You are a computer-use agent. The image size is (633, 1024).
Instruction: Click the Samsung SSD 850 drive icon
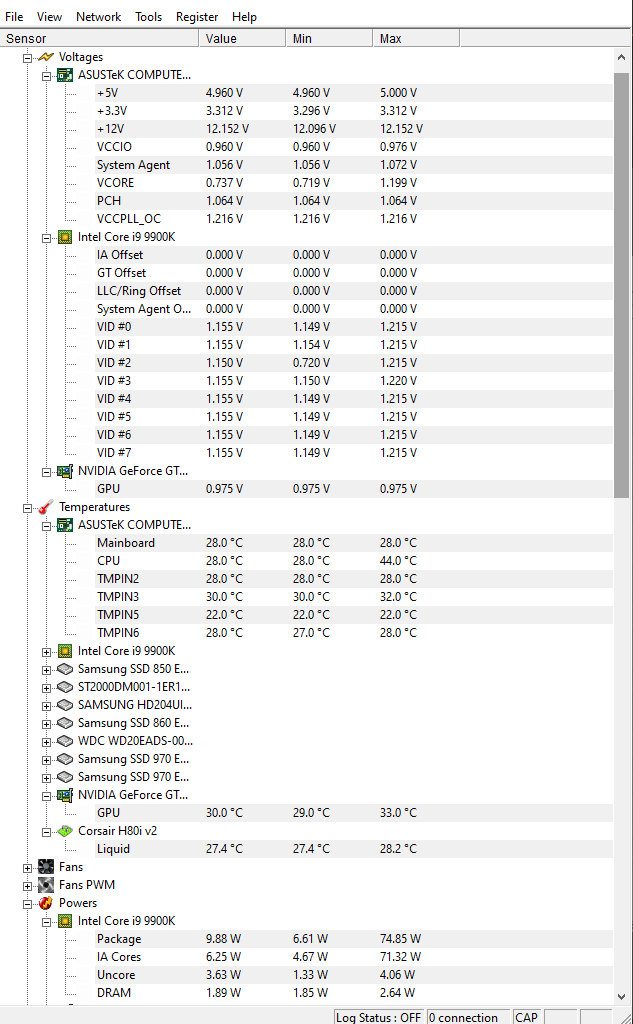tap(65, 669)
